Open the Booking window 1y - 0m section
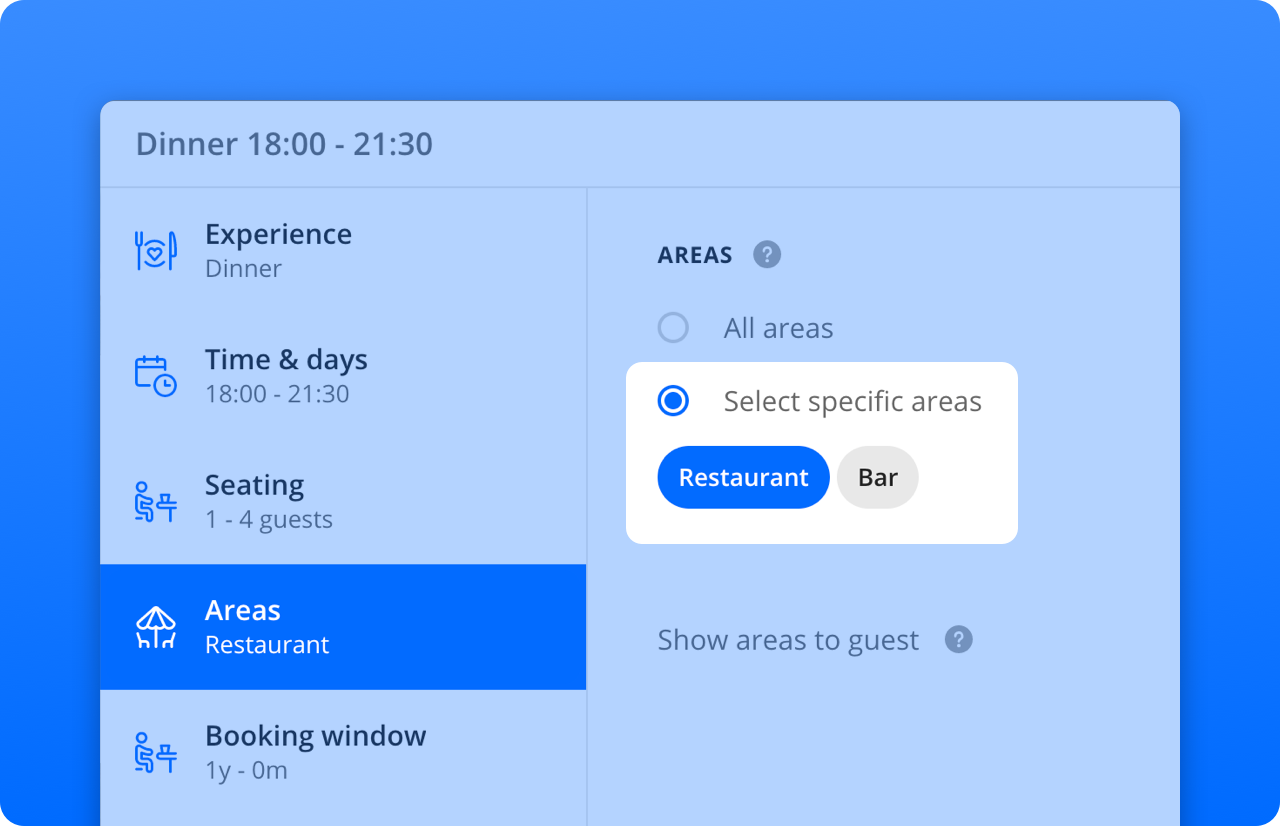Screen dimensions: 1280x826 point(343,753)
